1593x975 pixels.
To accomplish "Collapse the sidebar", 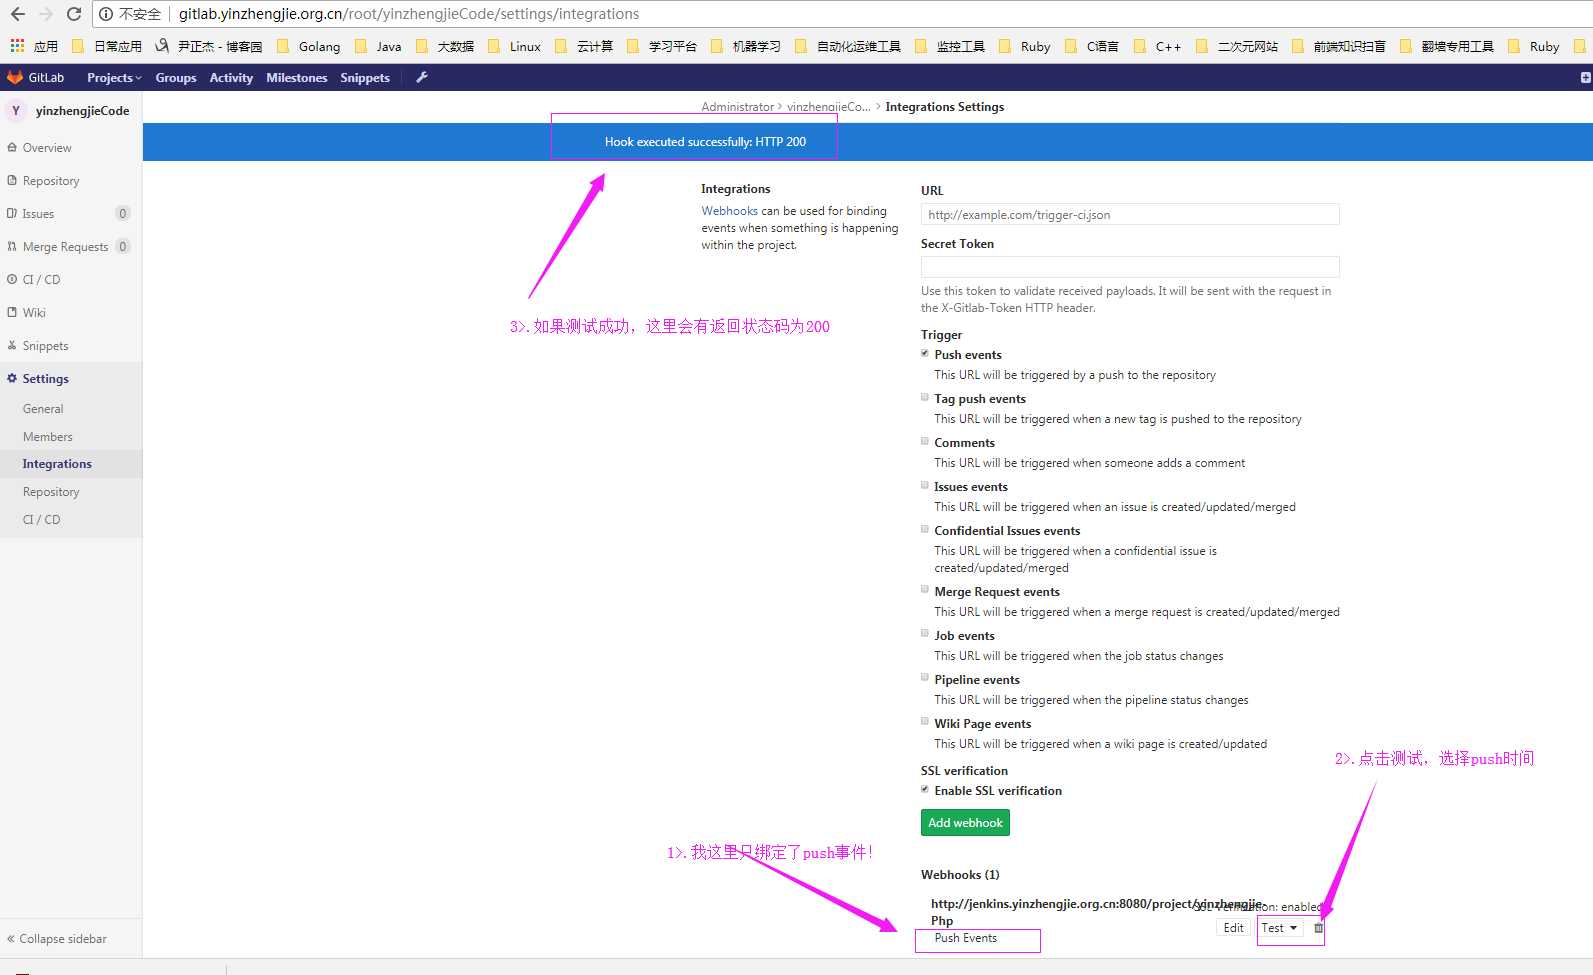I will point(57,939).
